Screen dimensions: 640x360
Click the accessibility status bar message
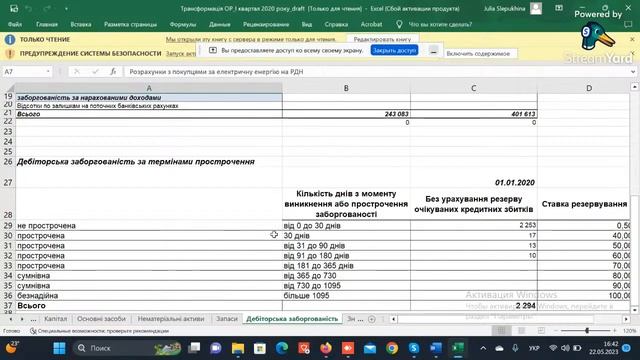coord(100,331)
